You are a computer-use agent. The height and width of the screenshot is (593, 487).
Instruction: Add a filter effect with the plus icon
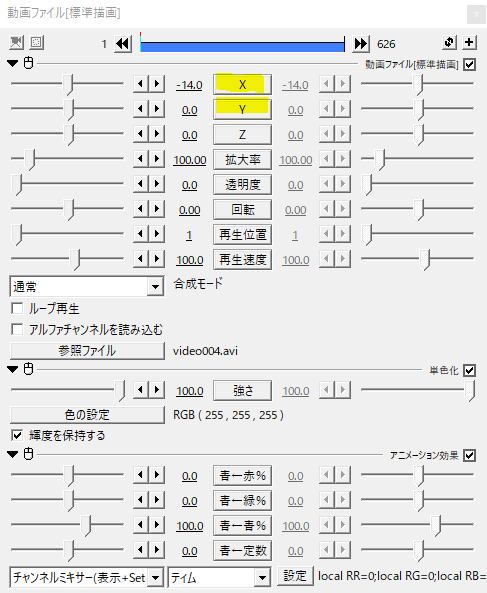(469, 42)
